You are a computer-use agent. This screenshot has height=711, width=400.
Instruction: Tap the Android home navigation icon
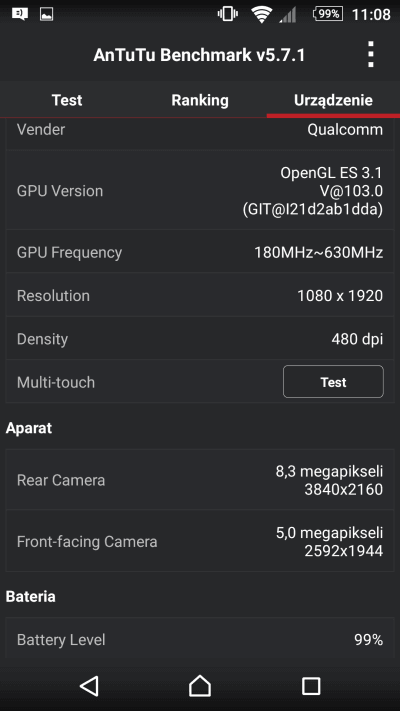coord(200,686)
